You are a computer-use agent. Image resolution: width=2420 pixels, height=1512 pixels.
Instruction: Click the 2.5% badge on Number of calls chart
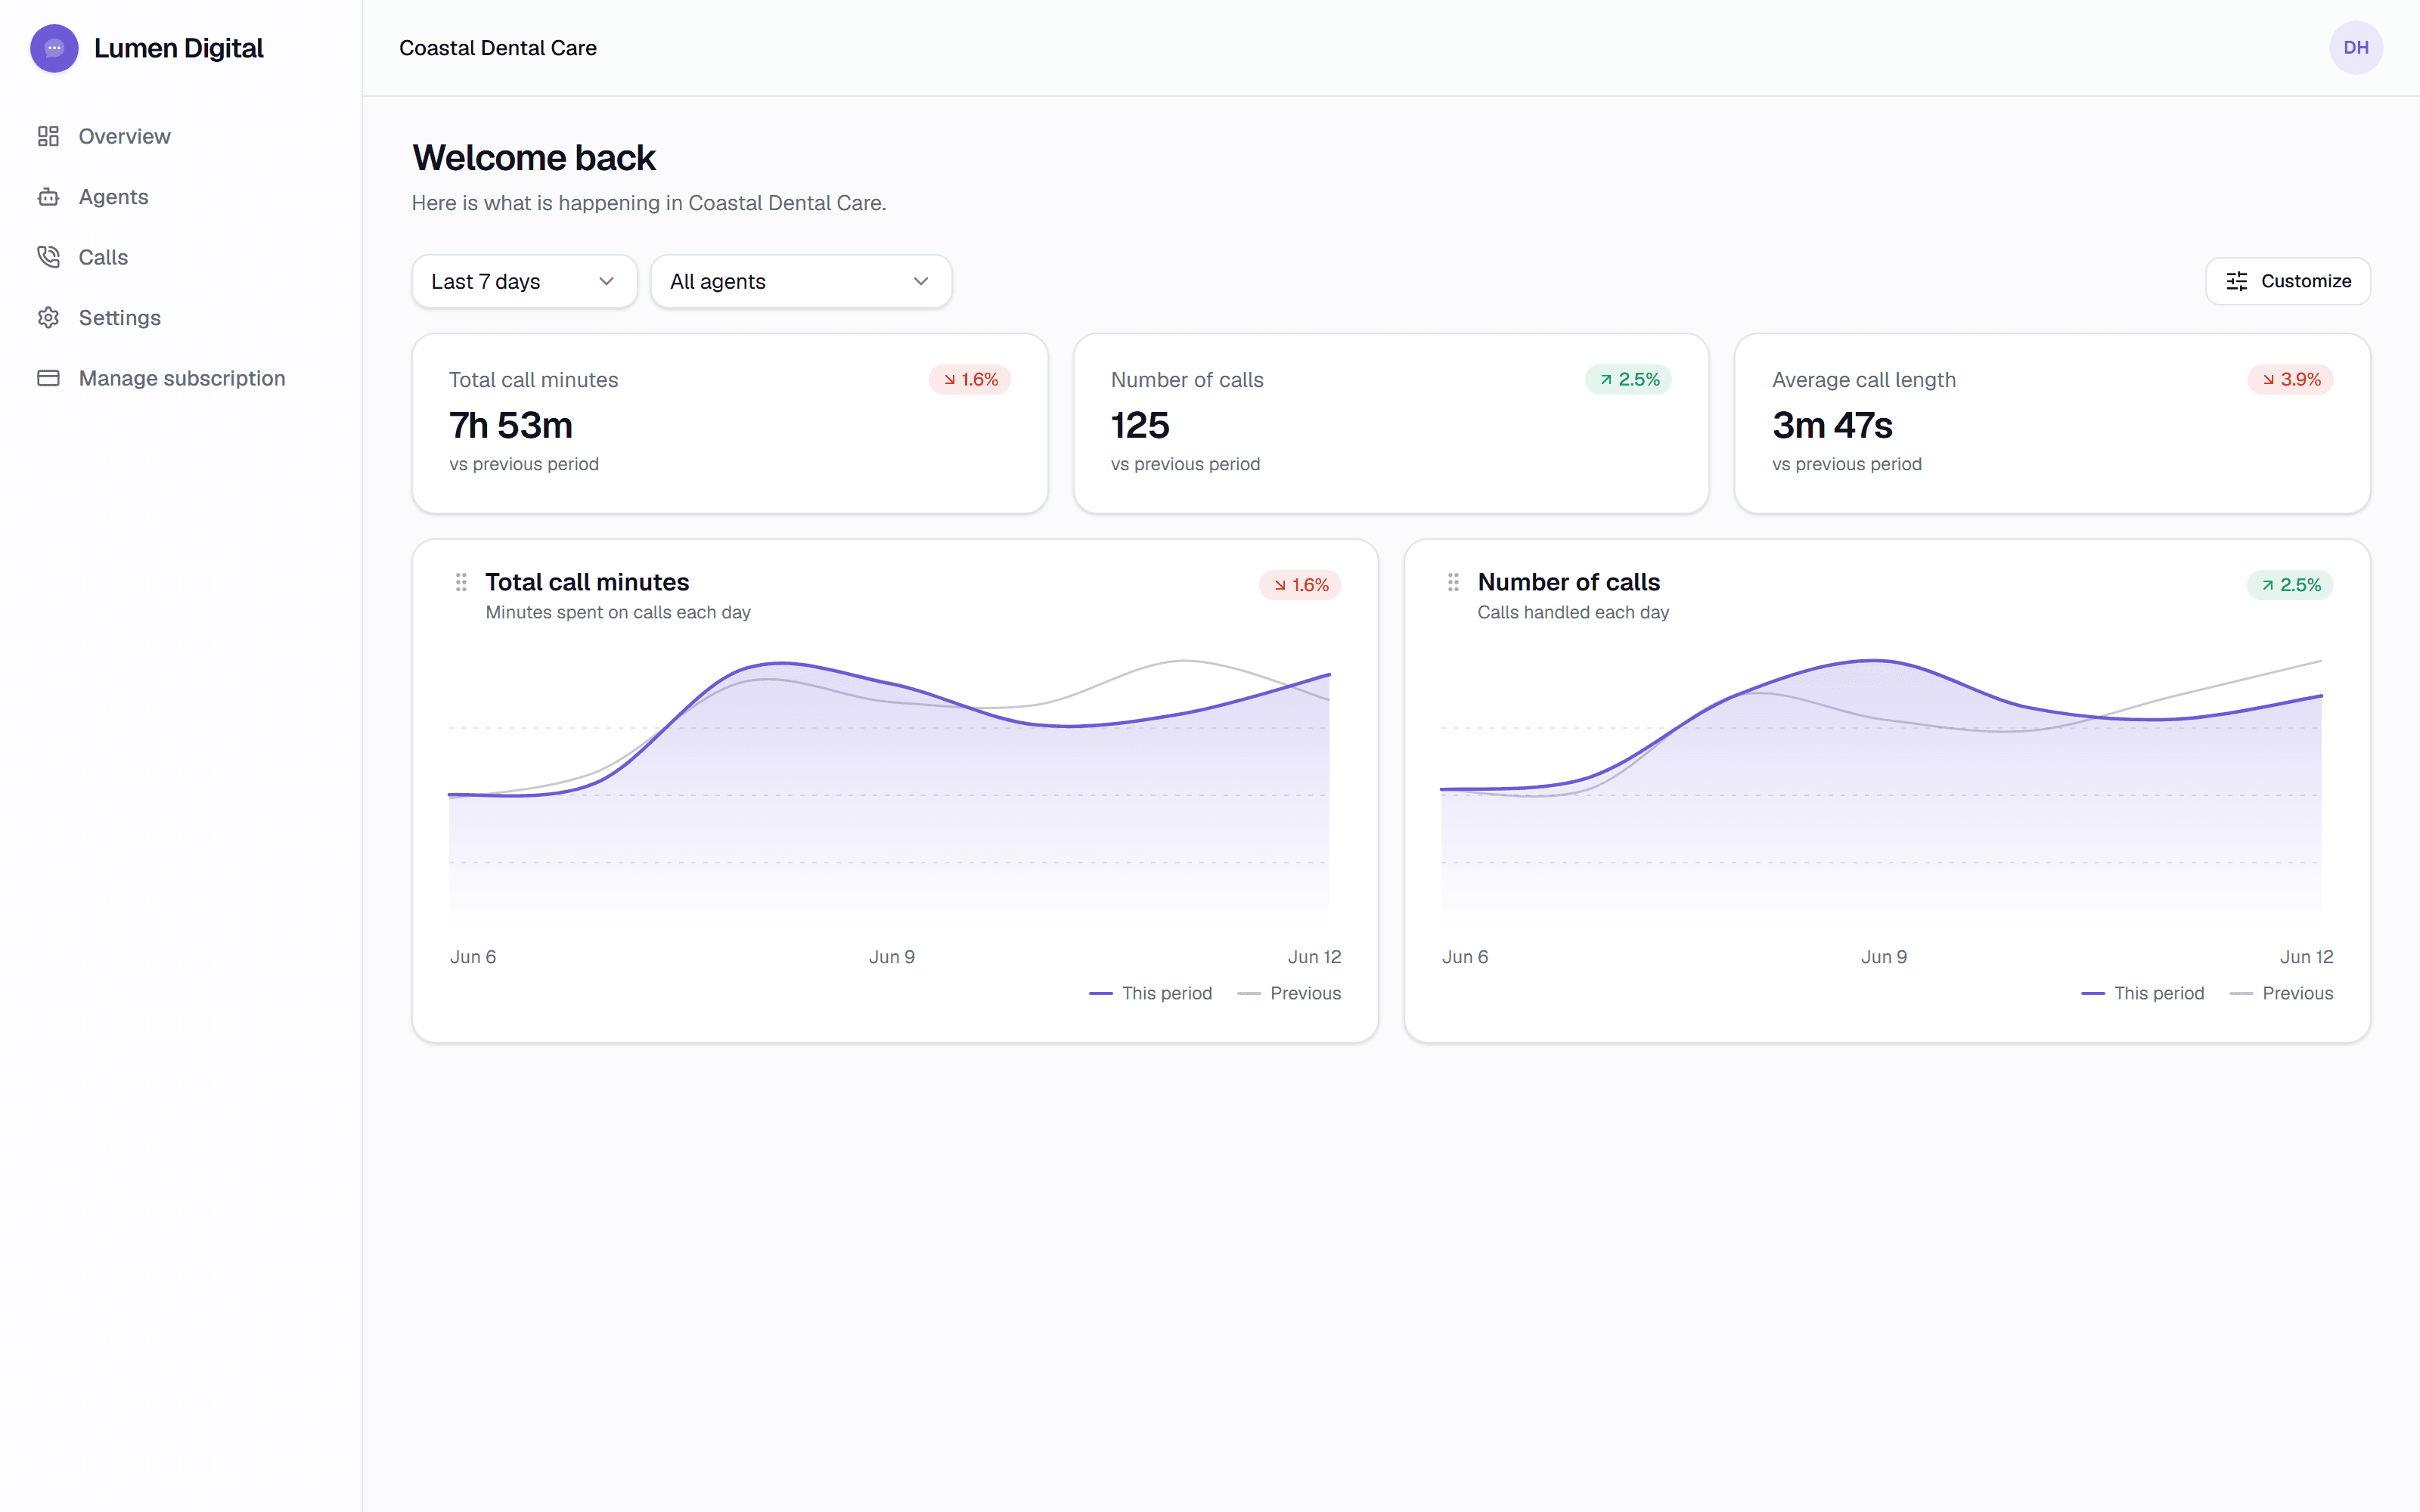tap(2290, 585)
